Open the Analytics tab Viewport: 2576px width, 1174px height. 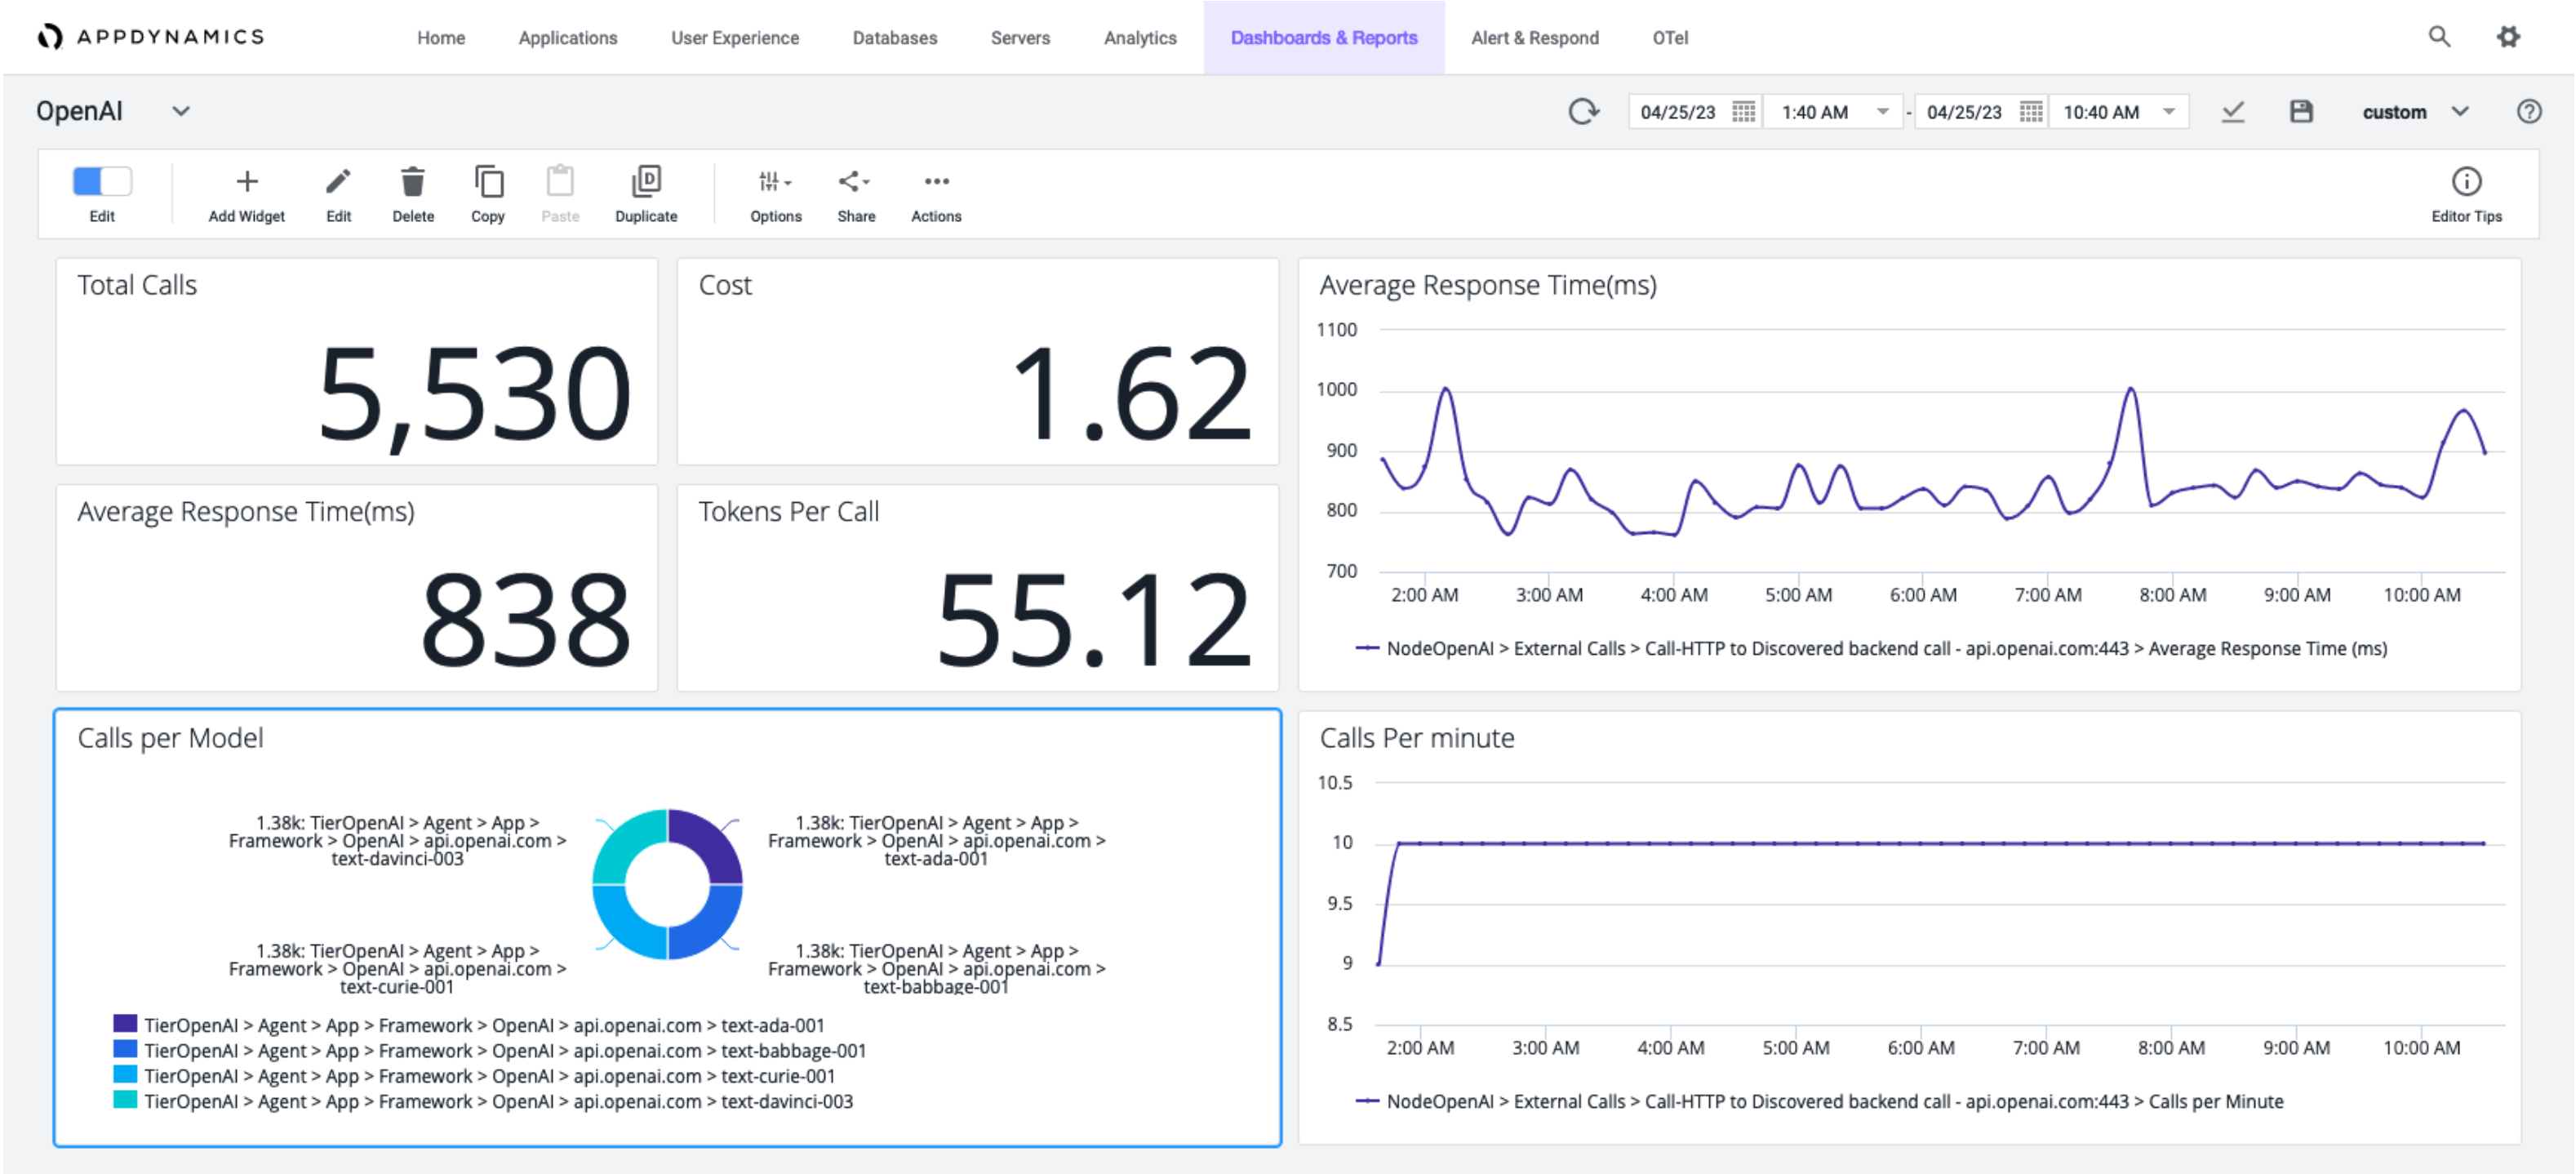click(x=1140, y=38)
